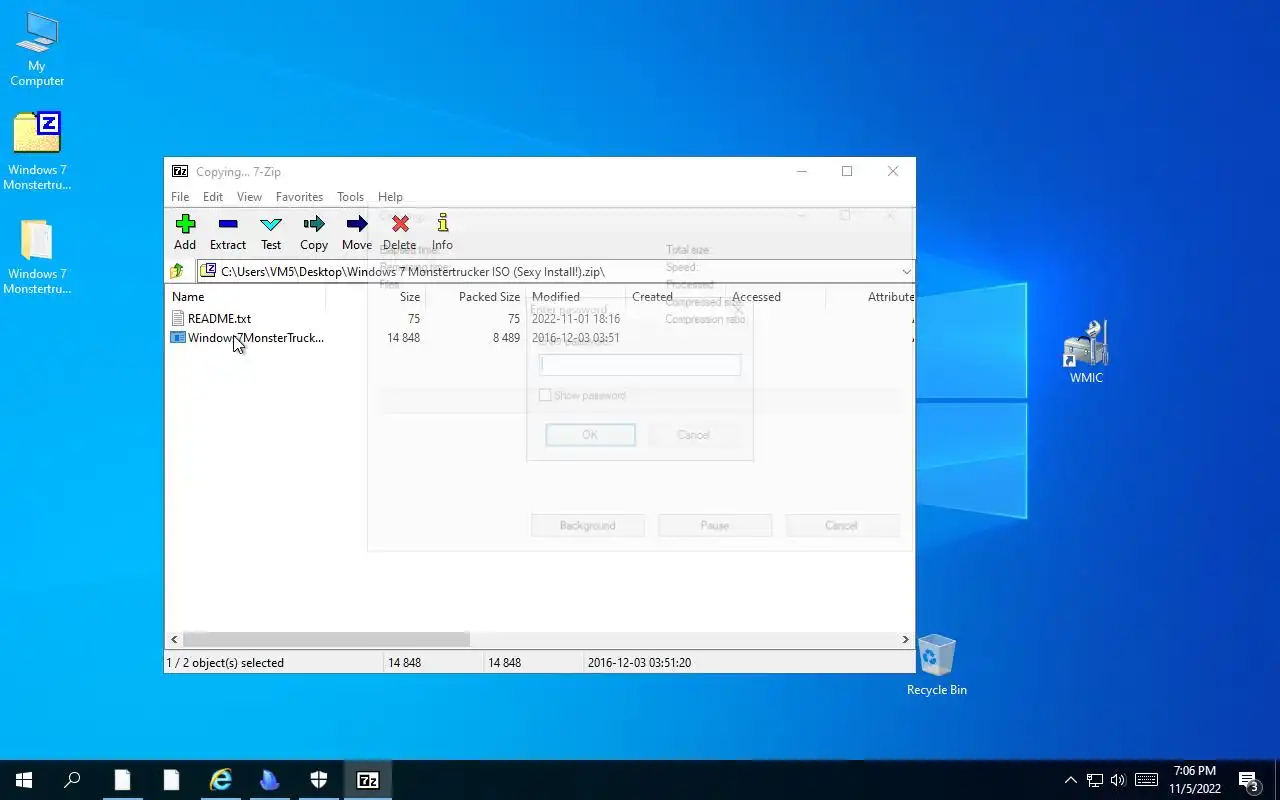Select the Windows 7 Monstertru zip archive on the desktop

[x=37, y=151]
